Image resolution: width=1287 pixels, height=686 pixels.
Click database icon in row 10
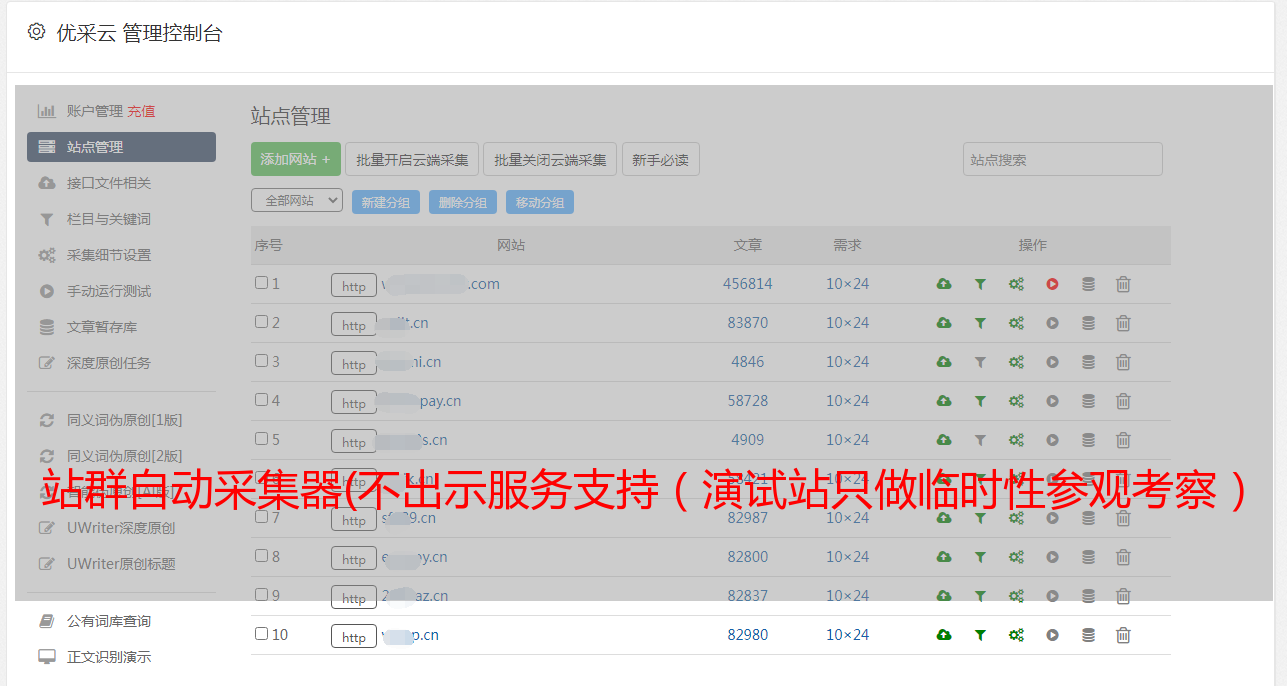pyautogui.click(x=1088, y=635)
